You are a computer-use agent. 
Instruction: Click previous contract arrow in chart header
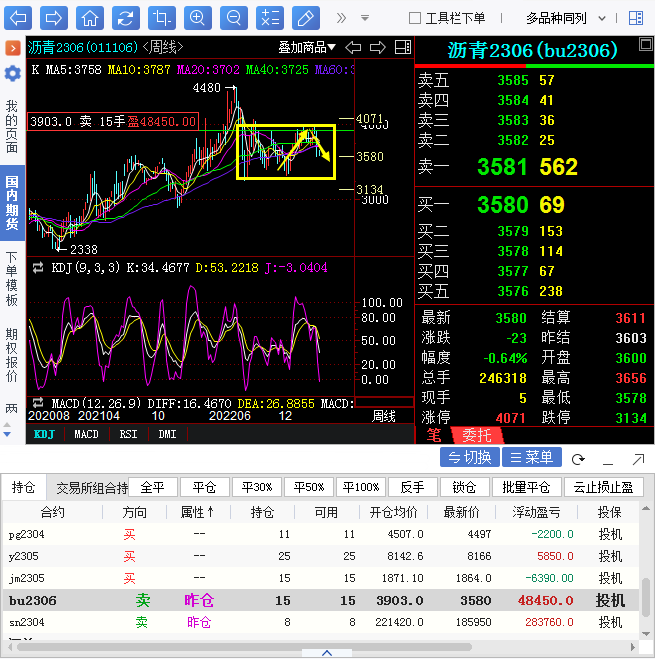point(353,47)
